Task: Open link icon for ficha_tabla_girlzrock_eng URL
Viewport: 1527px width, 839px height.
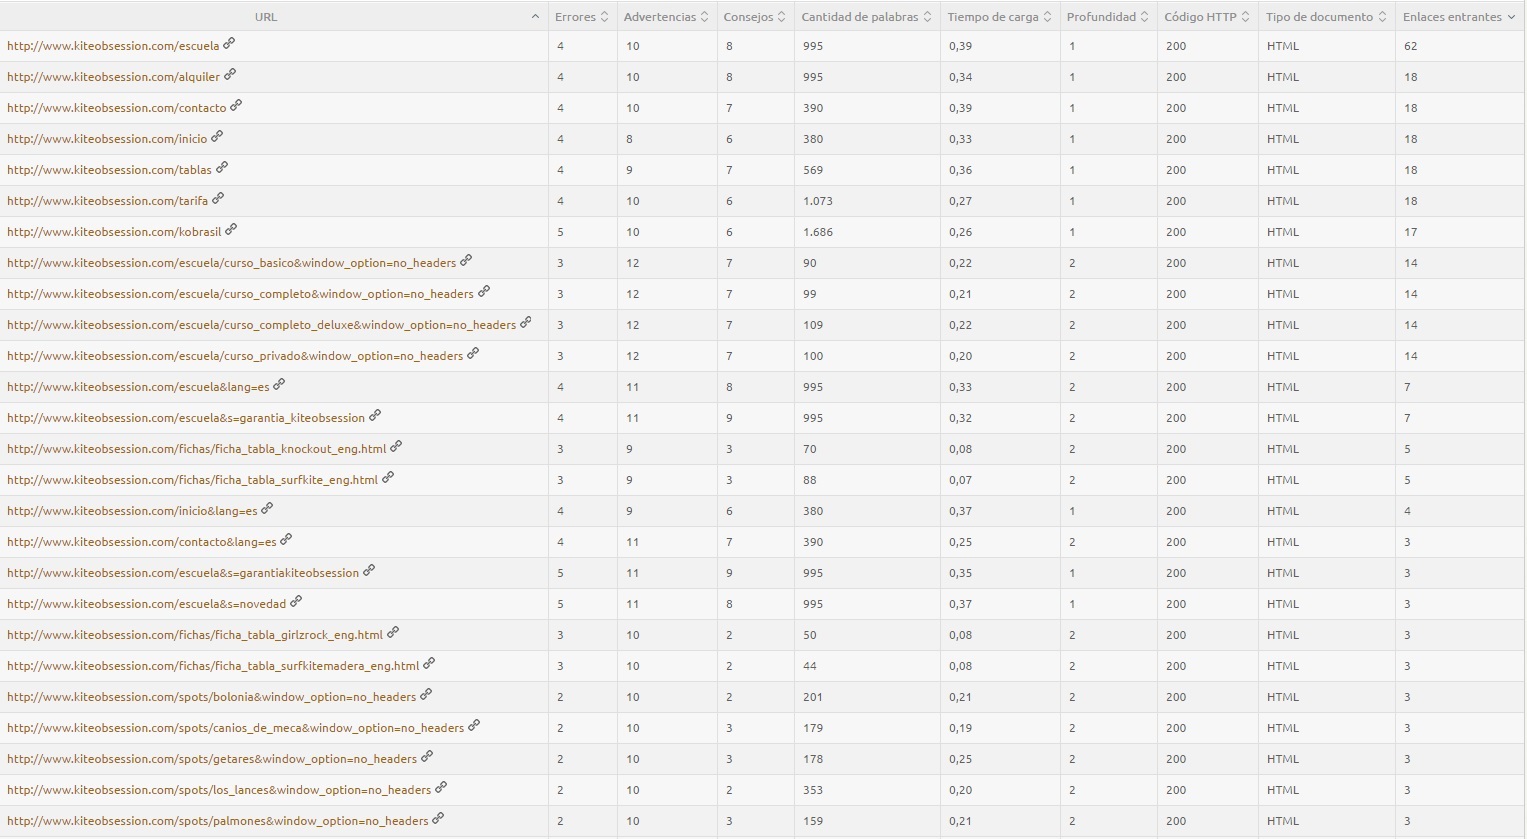Action: pyautogui.click(x=393, y=632)
